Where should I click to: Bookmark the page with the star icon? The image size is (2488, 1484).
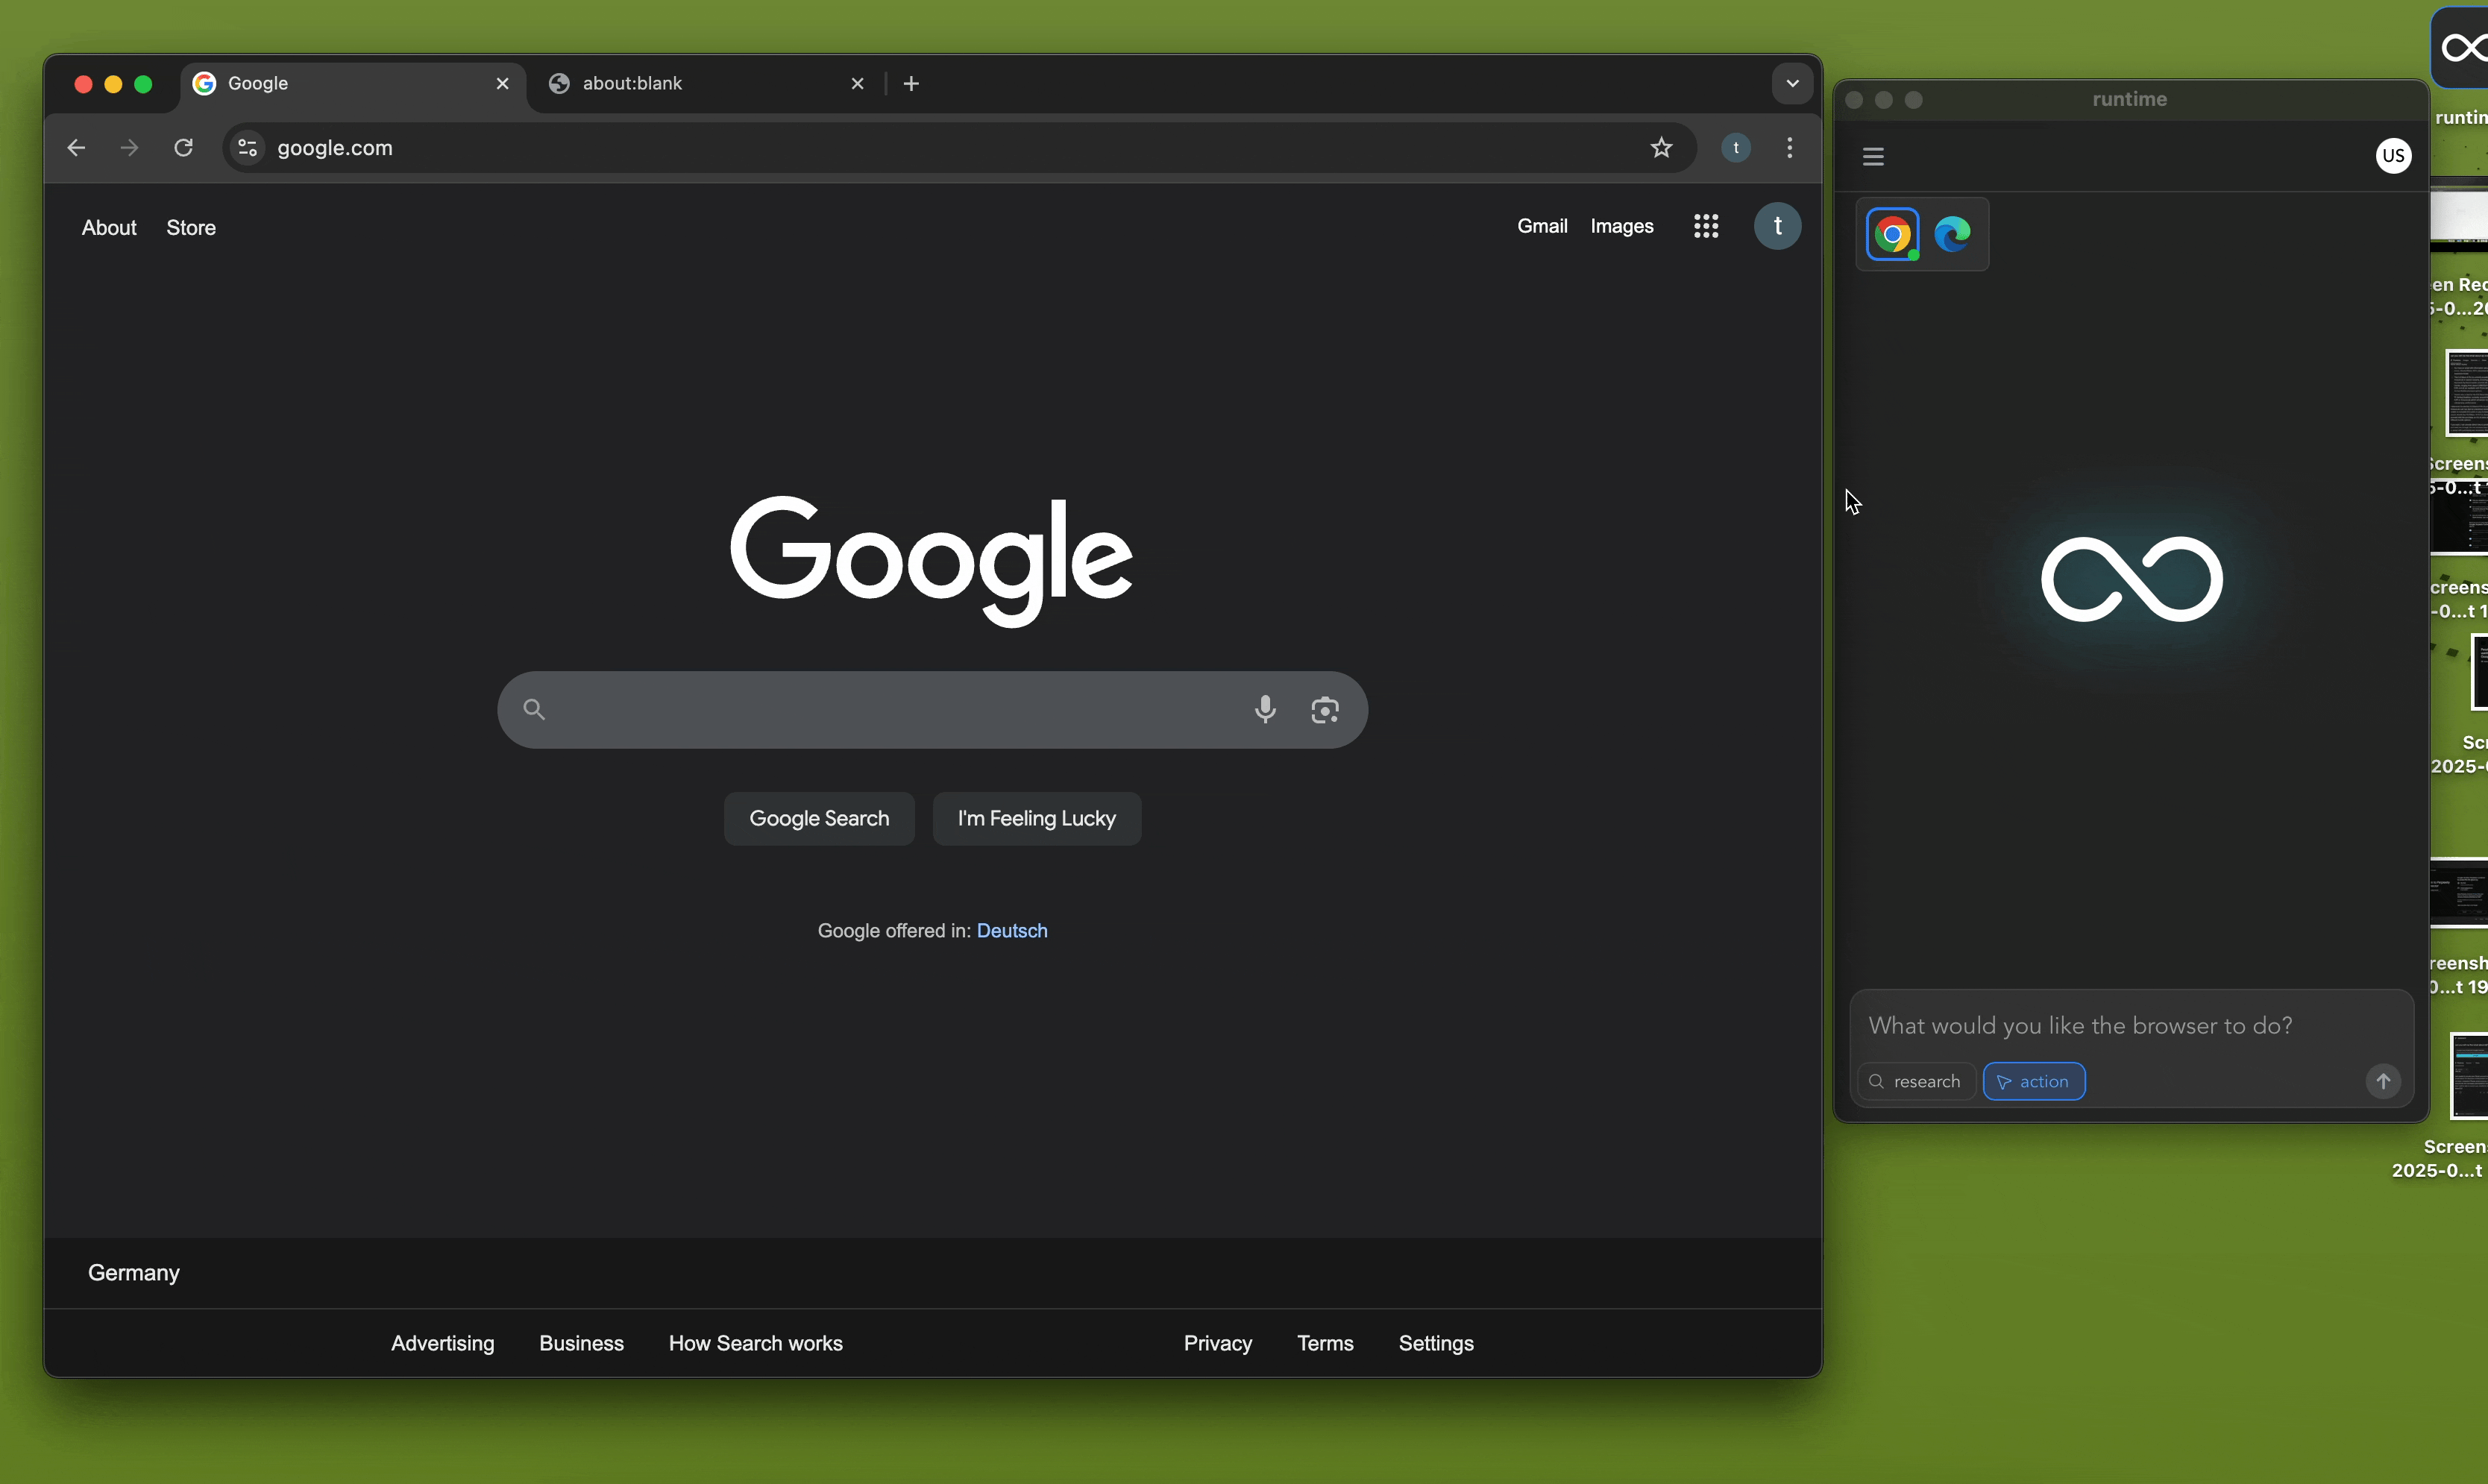tap(1661, 147)
